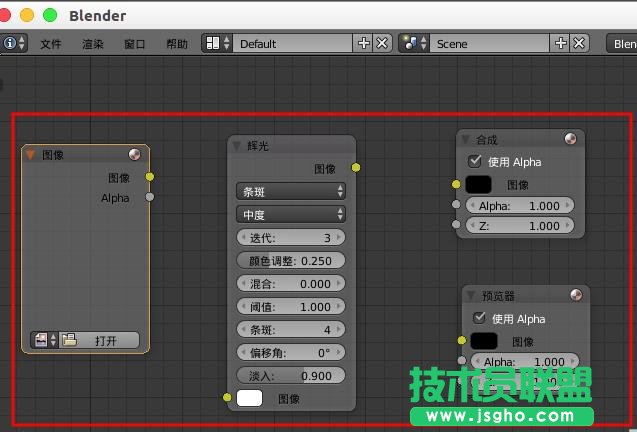Toggle 使用 Alpha in 预览器 node
The height and width of the screenshot is (432, 637).
click(x=479, y=318)
